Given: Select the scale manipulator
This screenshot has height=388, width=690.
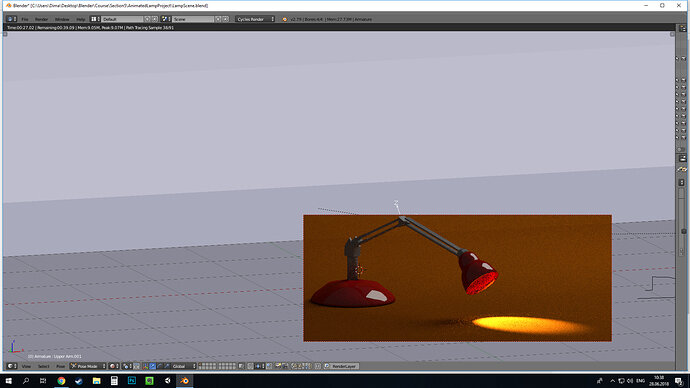Looking at the screenshot, I should (167, 366).
